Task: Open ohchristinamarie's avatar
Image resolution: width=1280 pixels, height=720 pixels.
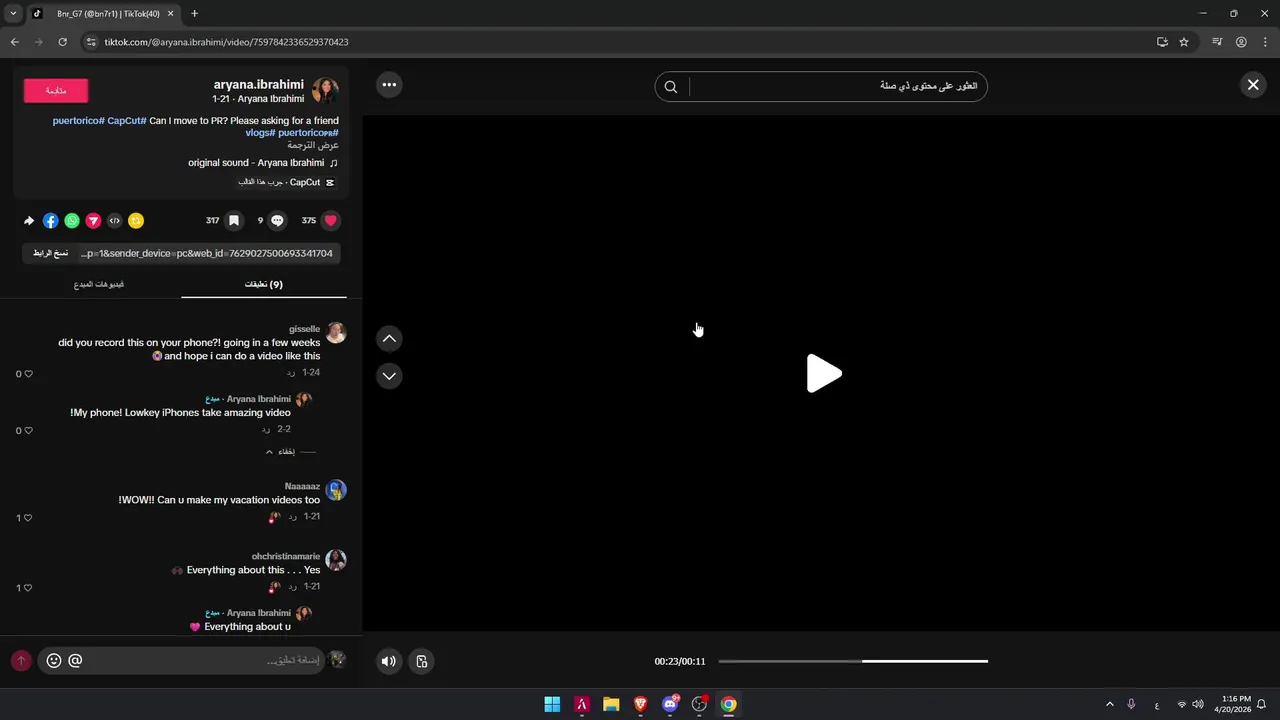Action: pyautogui.click(x=336, y=560)
